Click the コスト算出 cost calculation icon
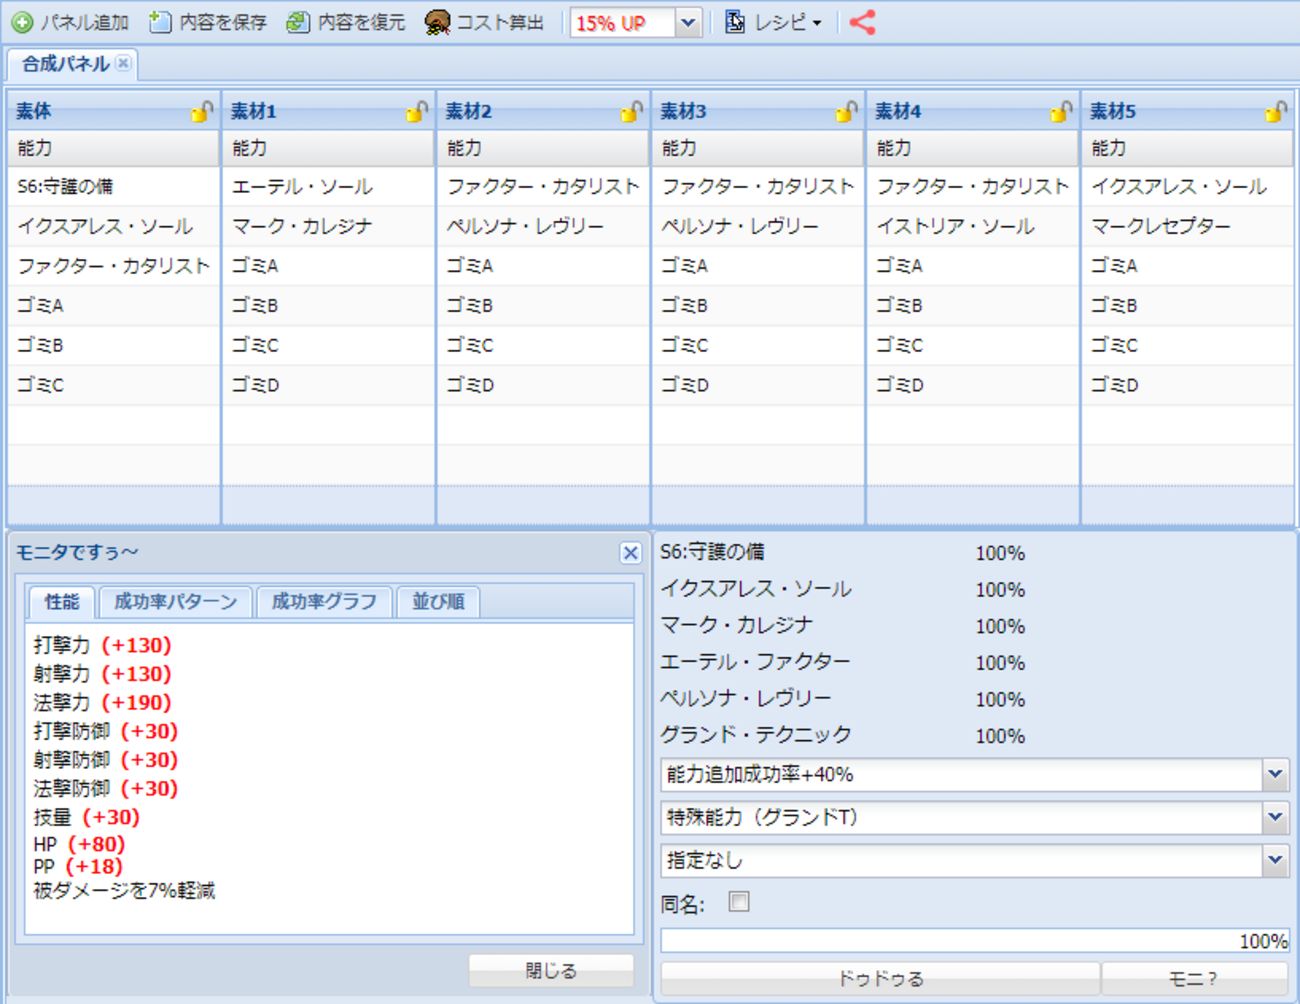This screenshot has height=1004, width=1300. pos(437,22)
